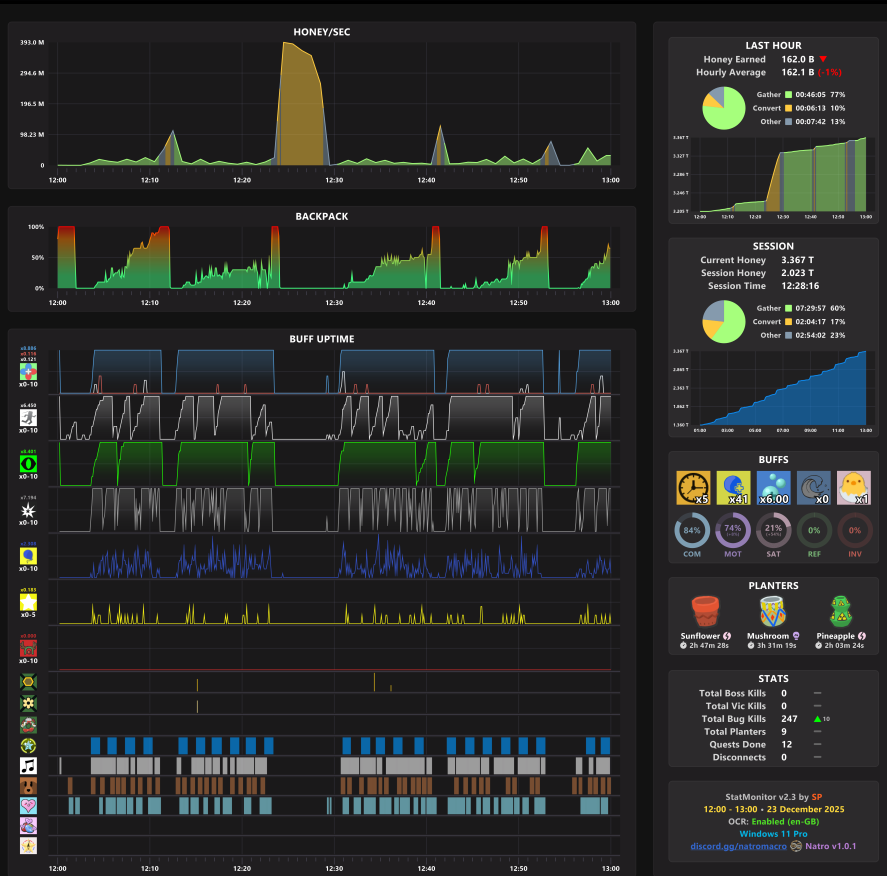Select the yellow star buff icon
Viewport: 887px width, 876px height.
(x=28, y=602)
